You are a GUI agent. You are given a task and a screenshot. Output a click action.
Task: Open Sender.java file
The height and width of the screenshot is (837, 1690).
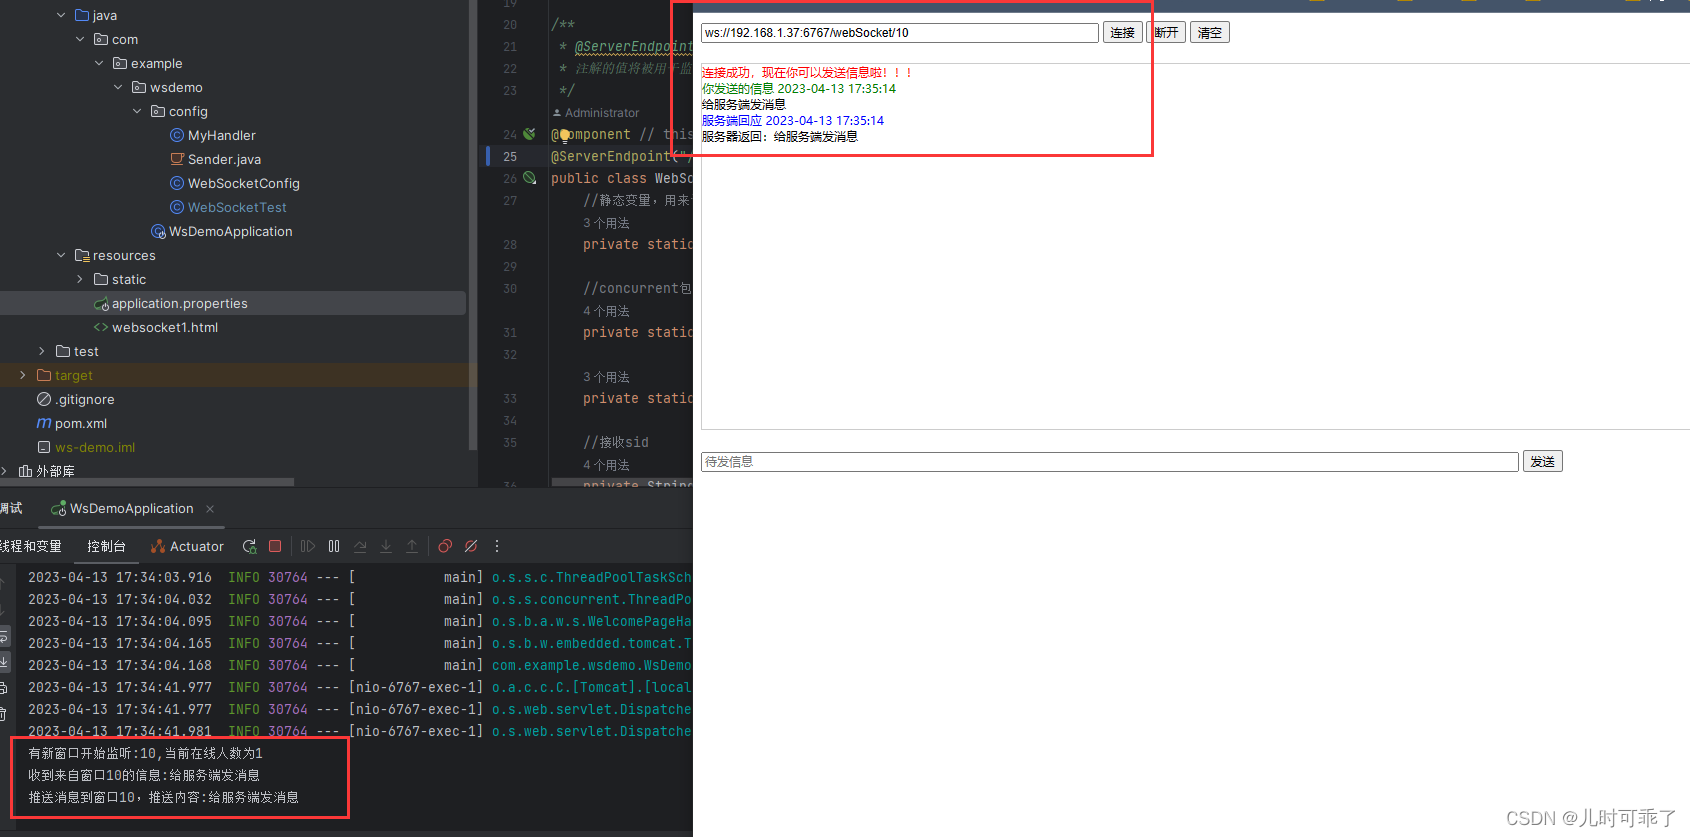(x=224, y=159)
